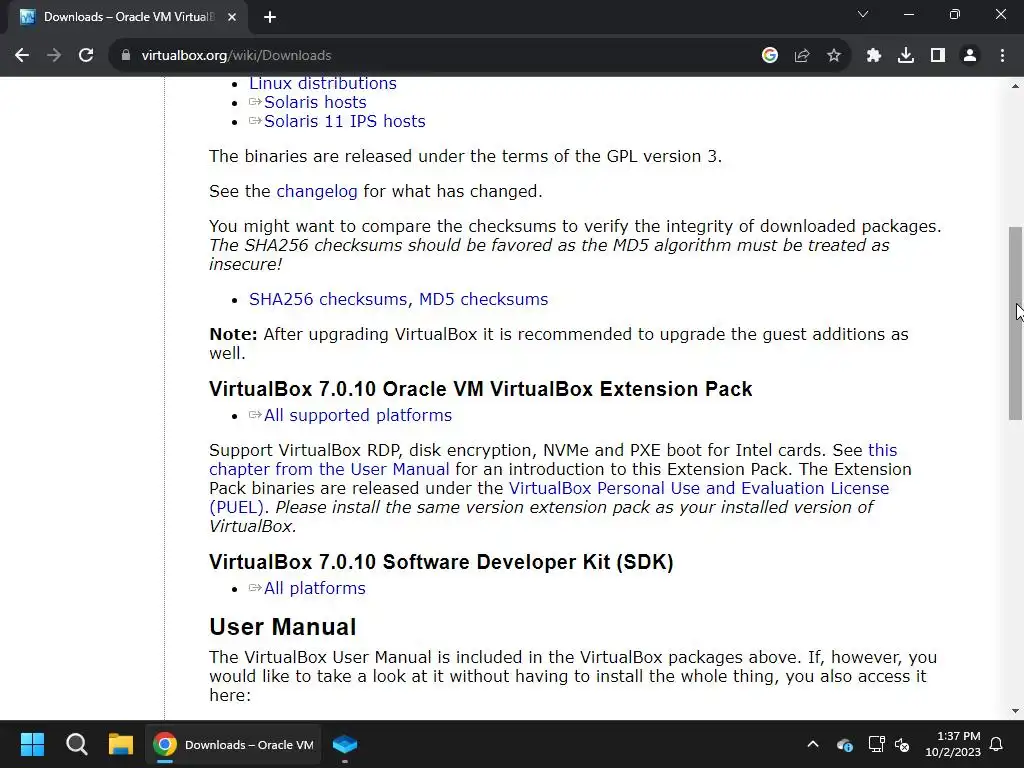Open Chrome three-dot menu
Viewport: 1024px width, 768px height.
1002,56
